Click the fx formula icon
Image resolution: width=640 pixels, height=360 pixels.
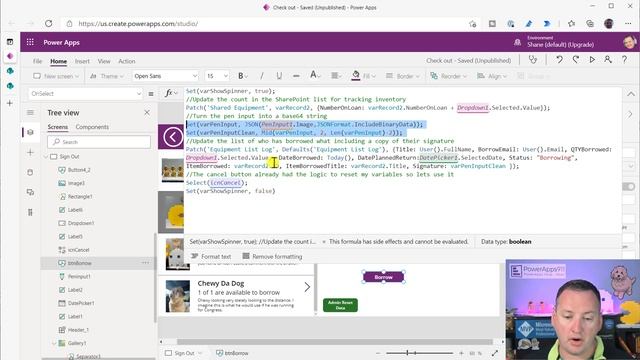tap(170, 93)
